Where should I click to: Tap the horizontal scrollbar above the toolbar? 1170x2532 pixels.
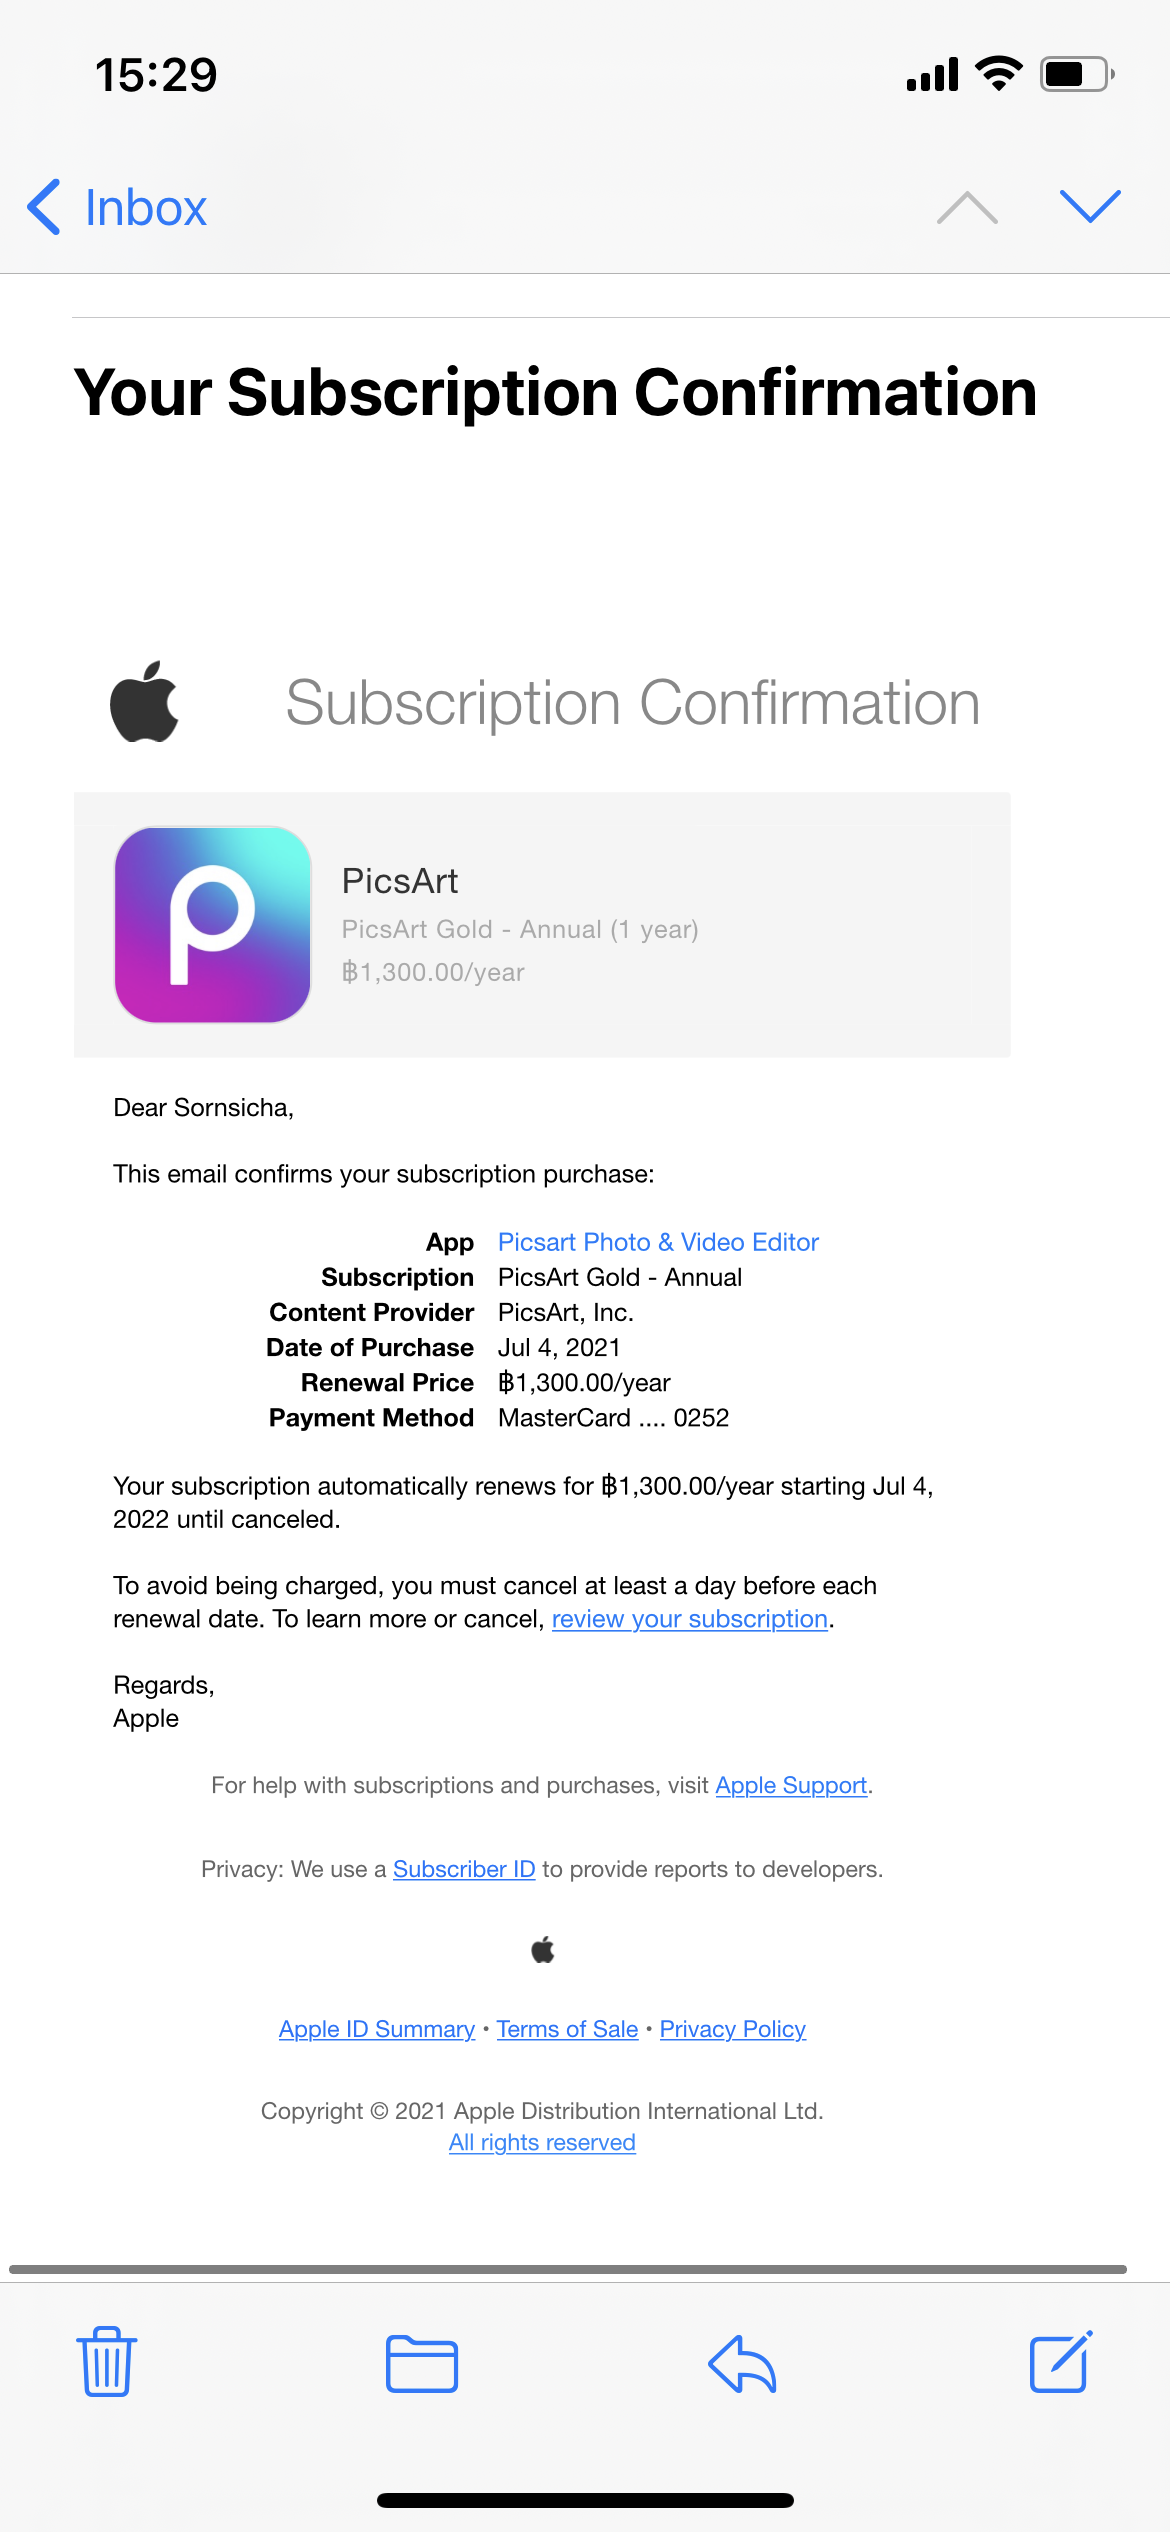568,2269
